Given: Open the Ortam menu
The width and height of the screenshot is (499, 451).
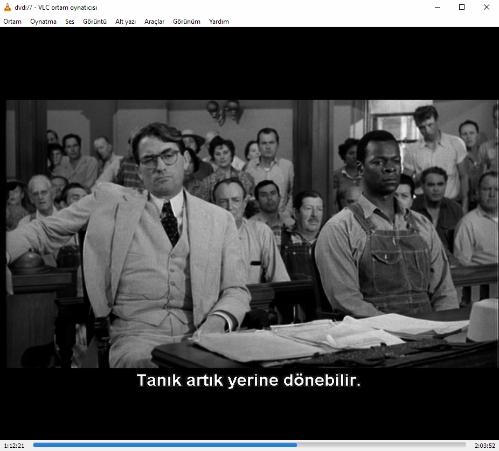Looking at the screenshot, I should (12, 22).
